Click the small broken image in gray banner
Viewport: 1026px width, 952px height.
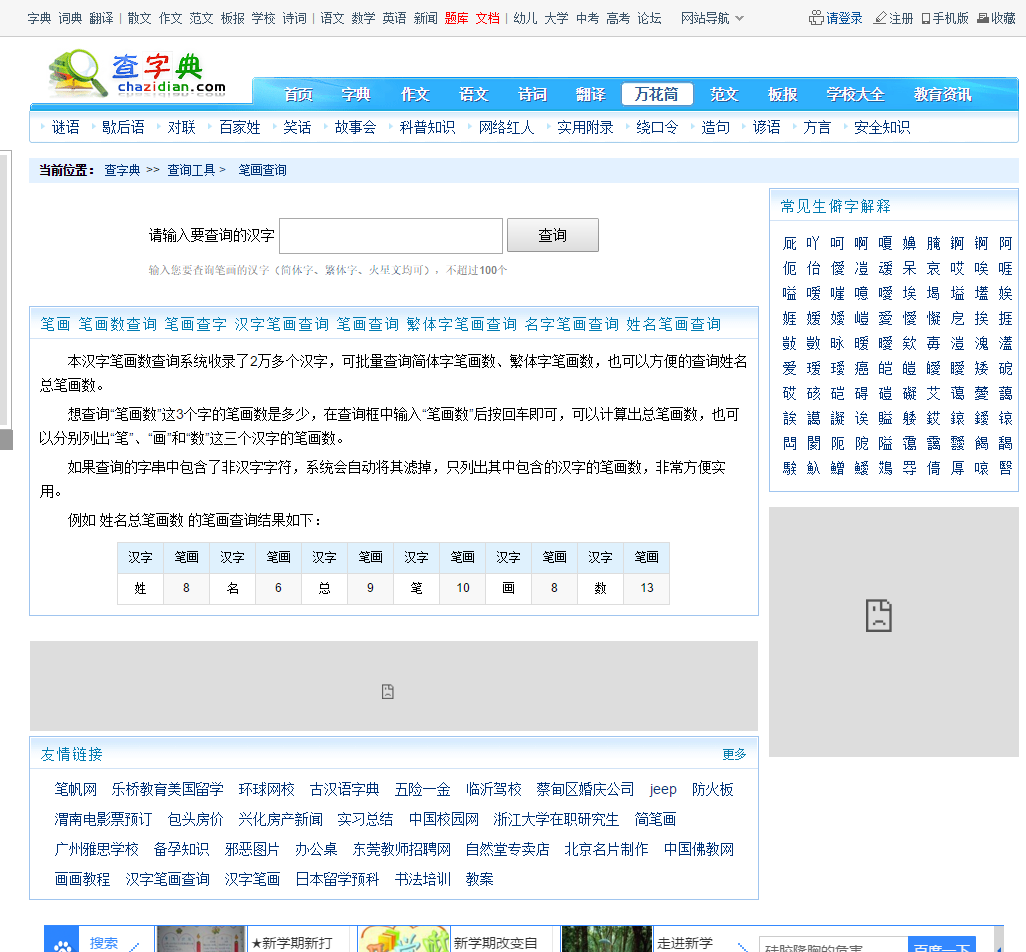388,691
